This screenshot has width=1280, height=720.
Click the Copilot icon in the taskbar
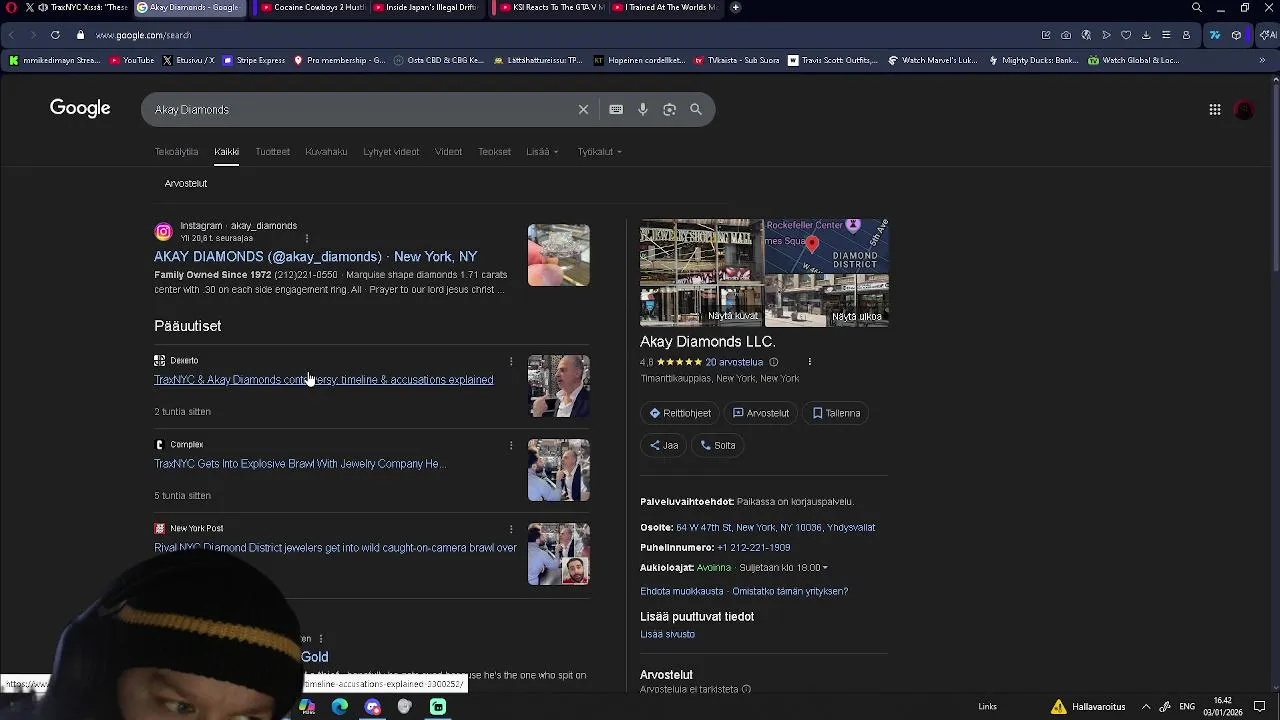tap(307, 706)
